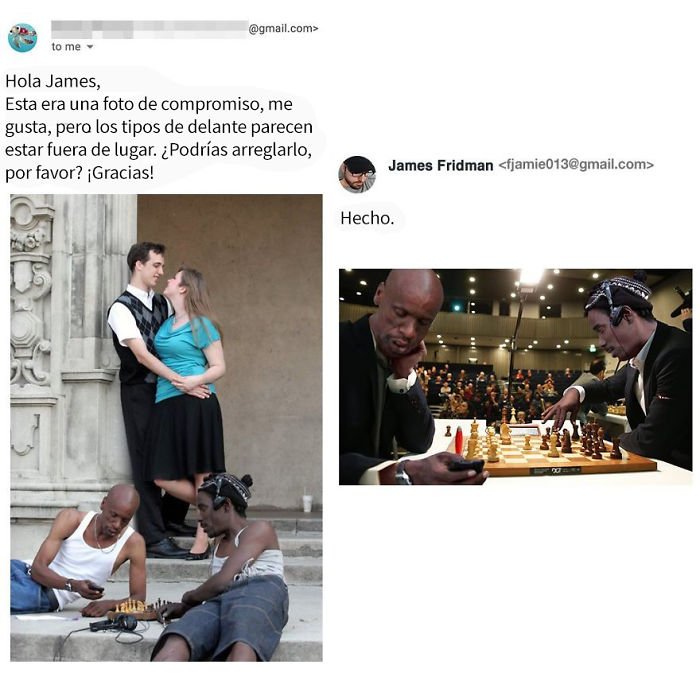700x700 pixels.
Task: Click the red pen beside the tournament board
Action: [x=459, y=440]
